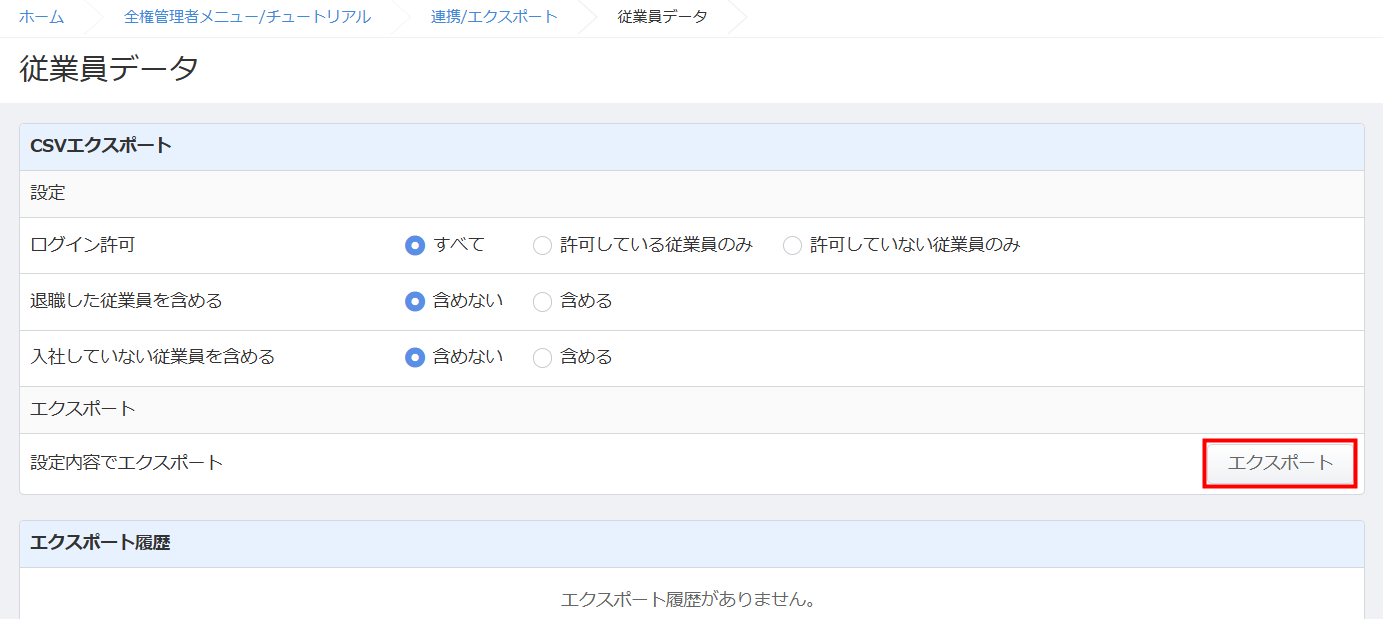Select すべて for ログイン許可

coord(415,245)
